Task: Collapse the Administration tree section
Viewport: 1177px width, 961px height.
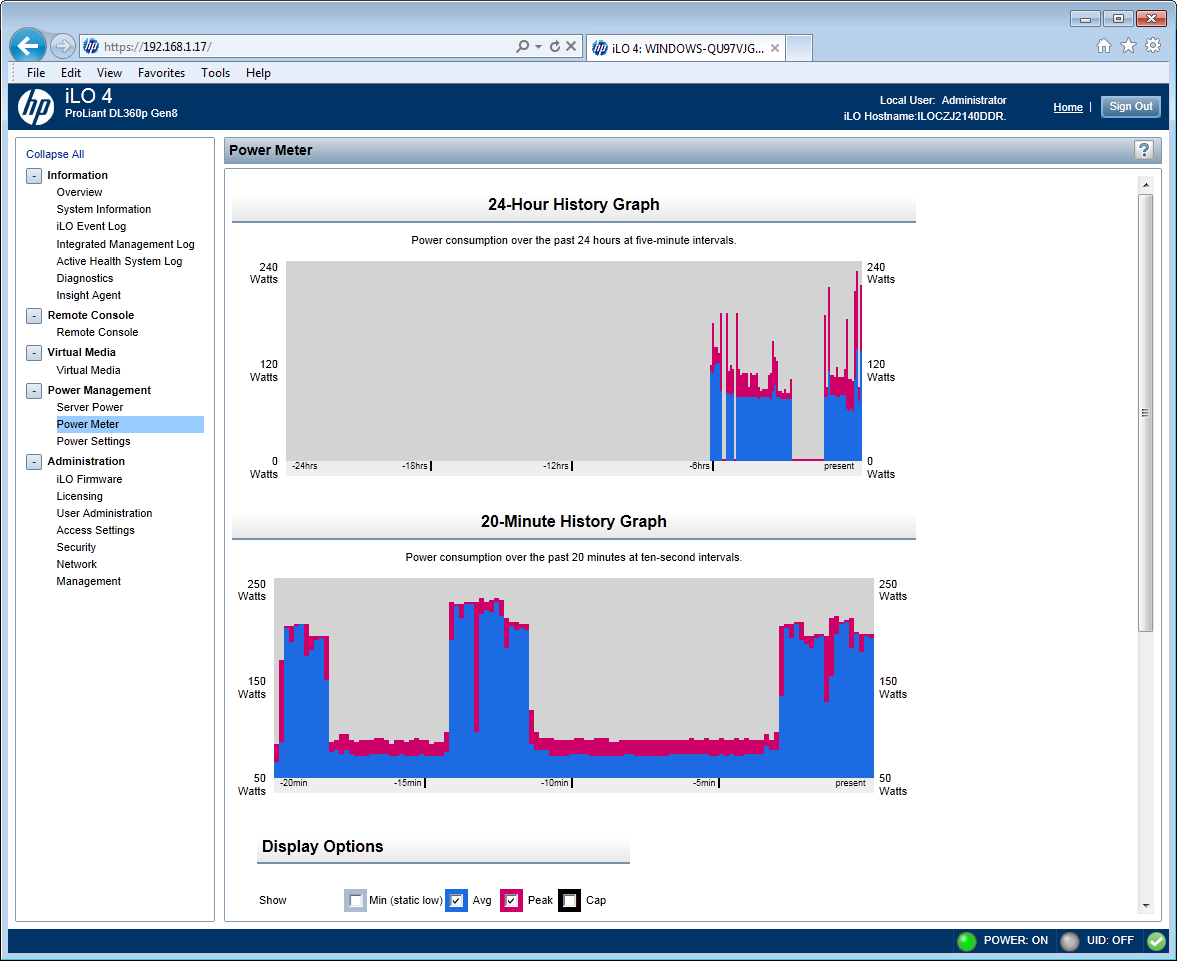Action: (x=34, y=462)
